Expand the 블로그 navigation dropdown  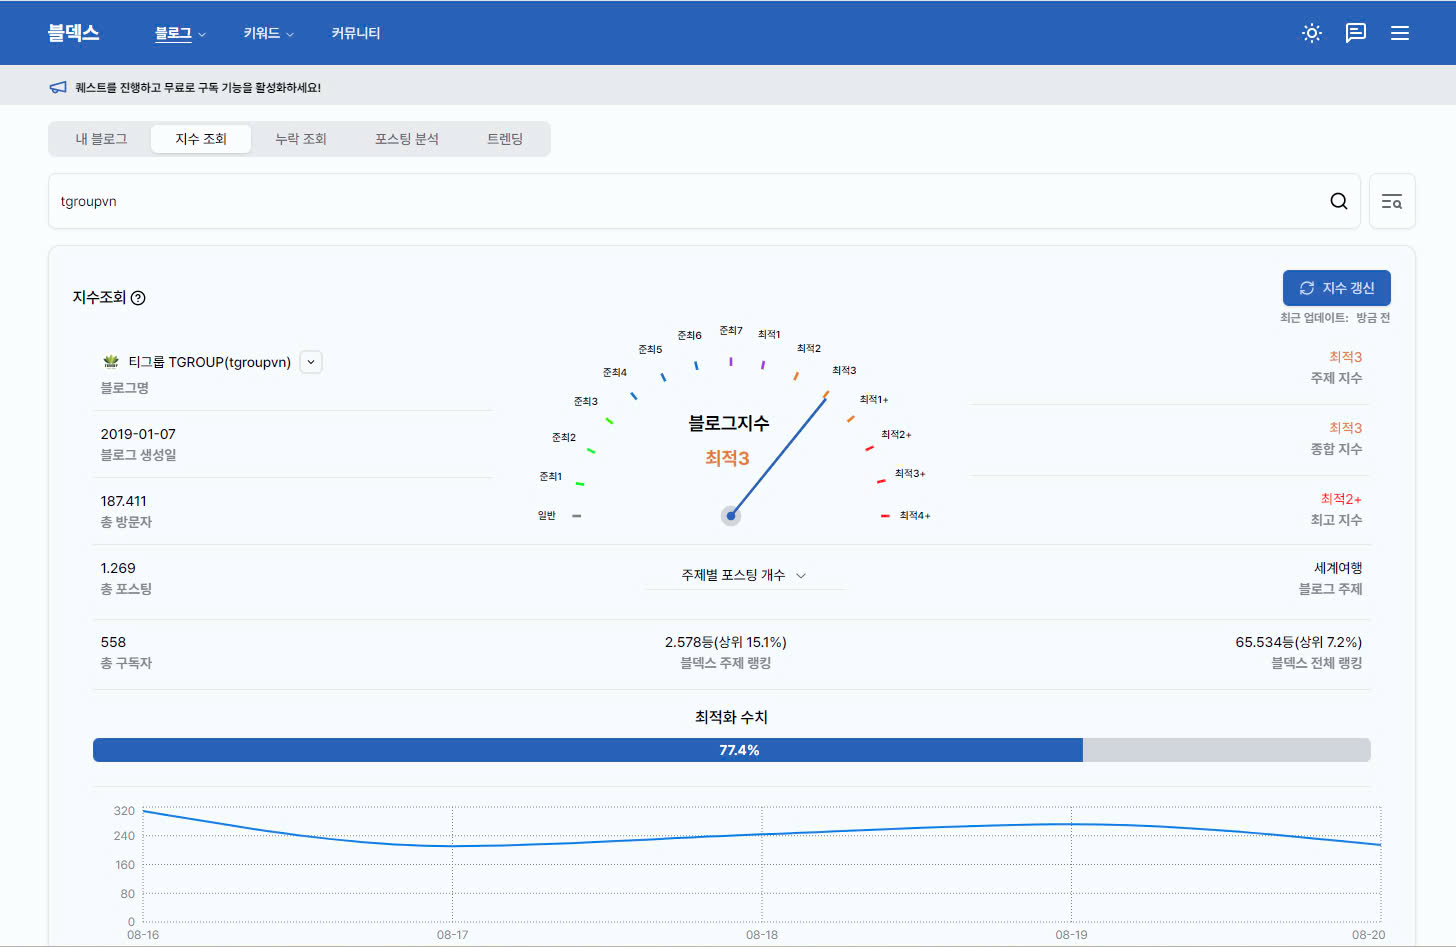click(181, 33)
